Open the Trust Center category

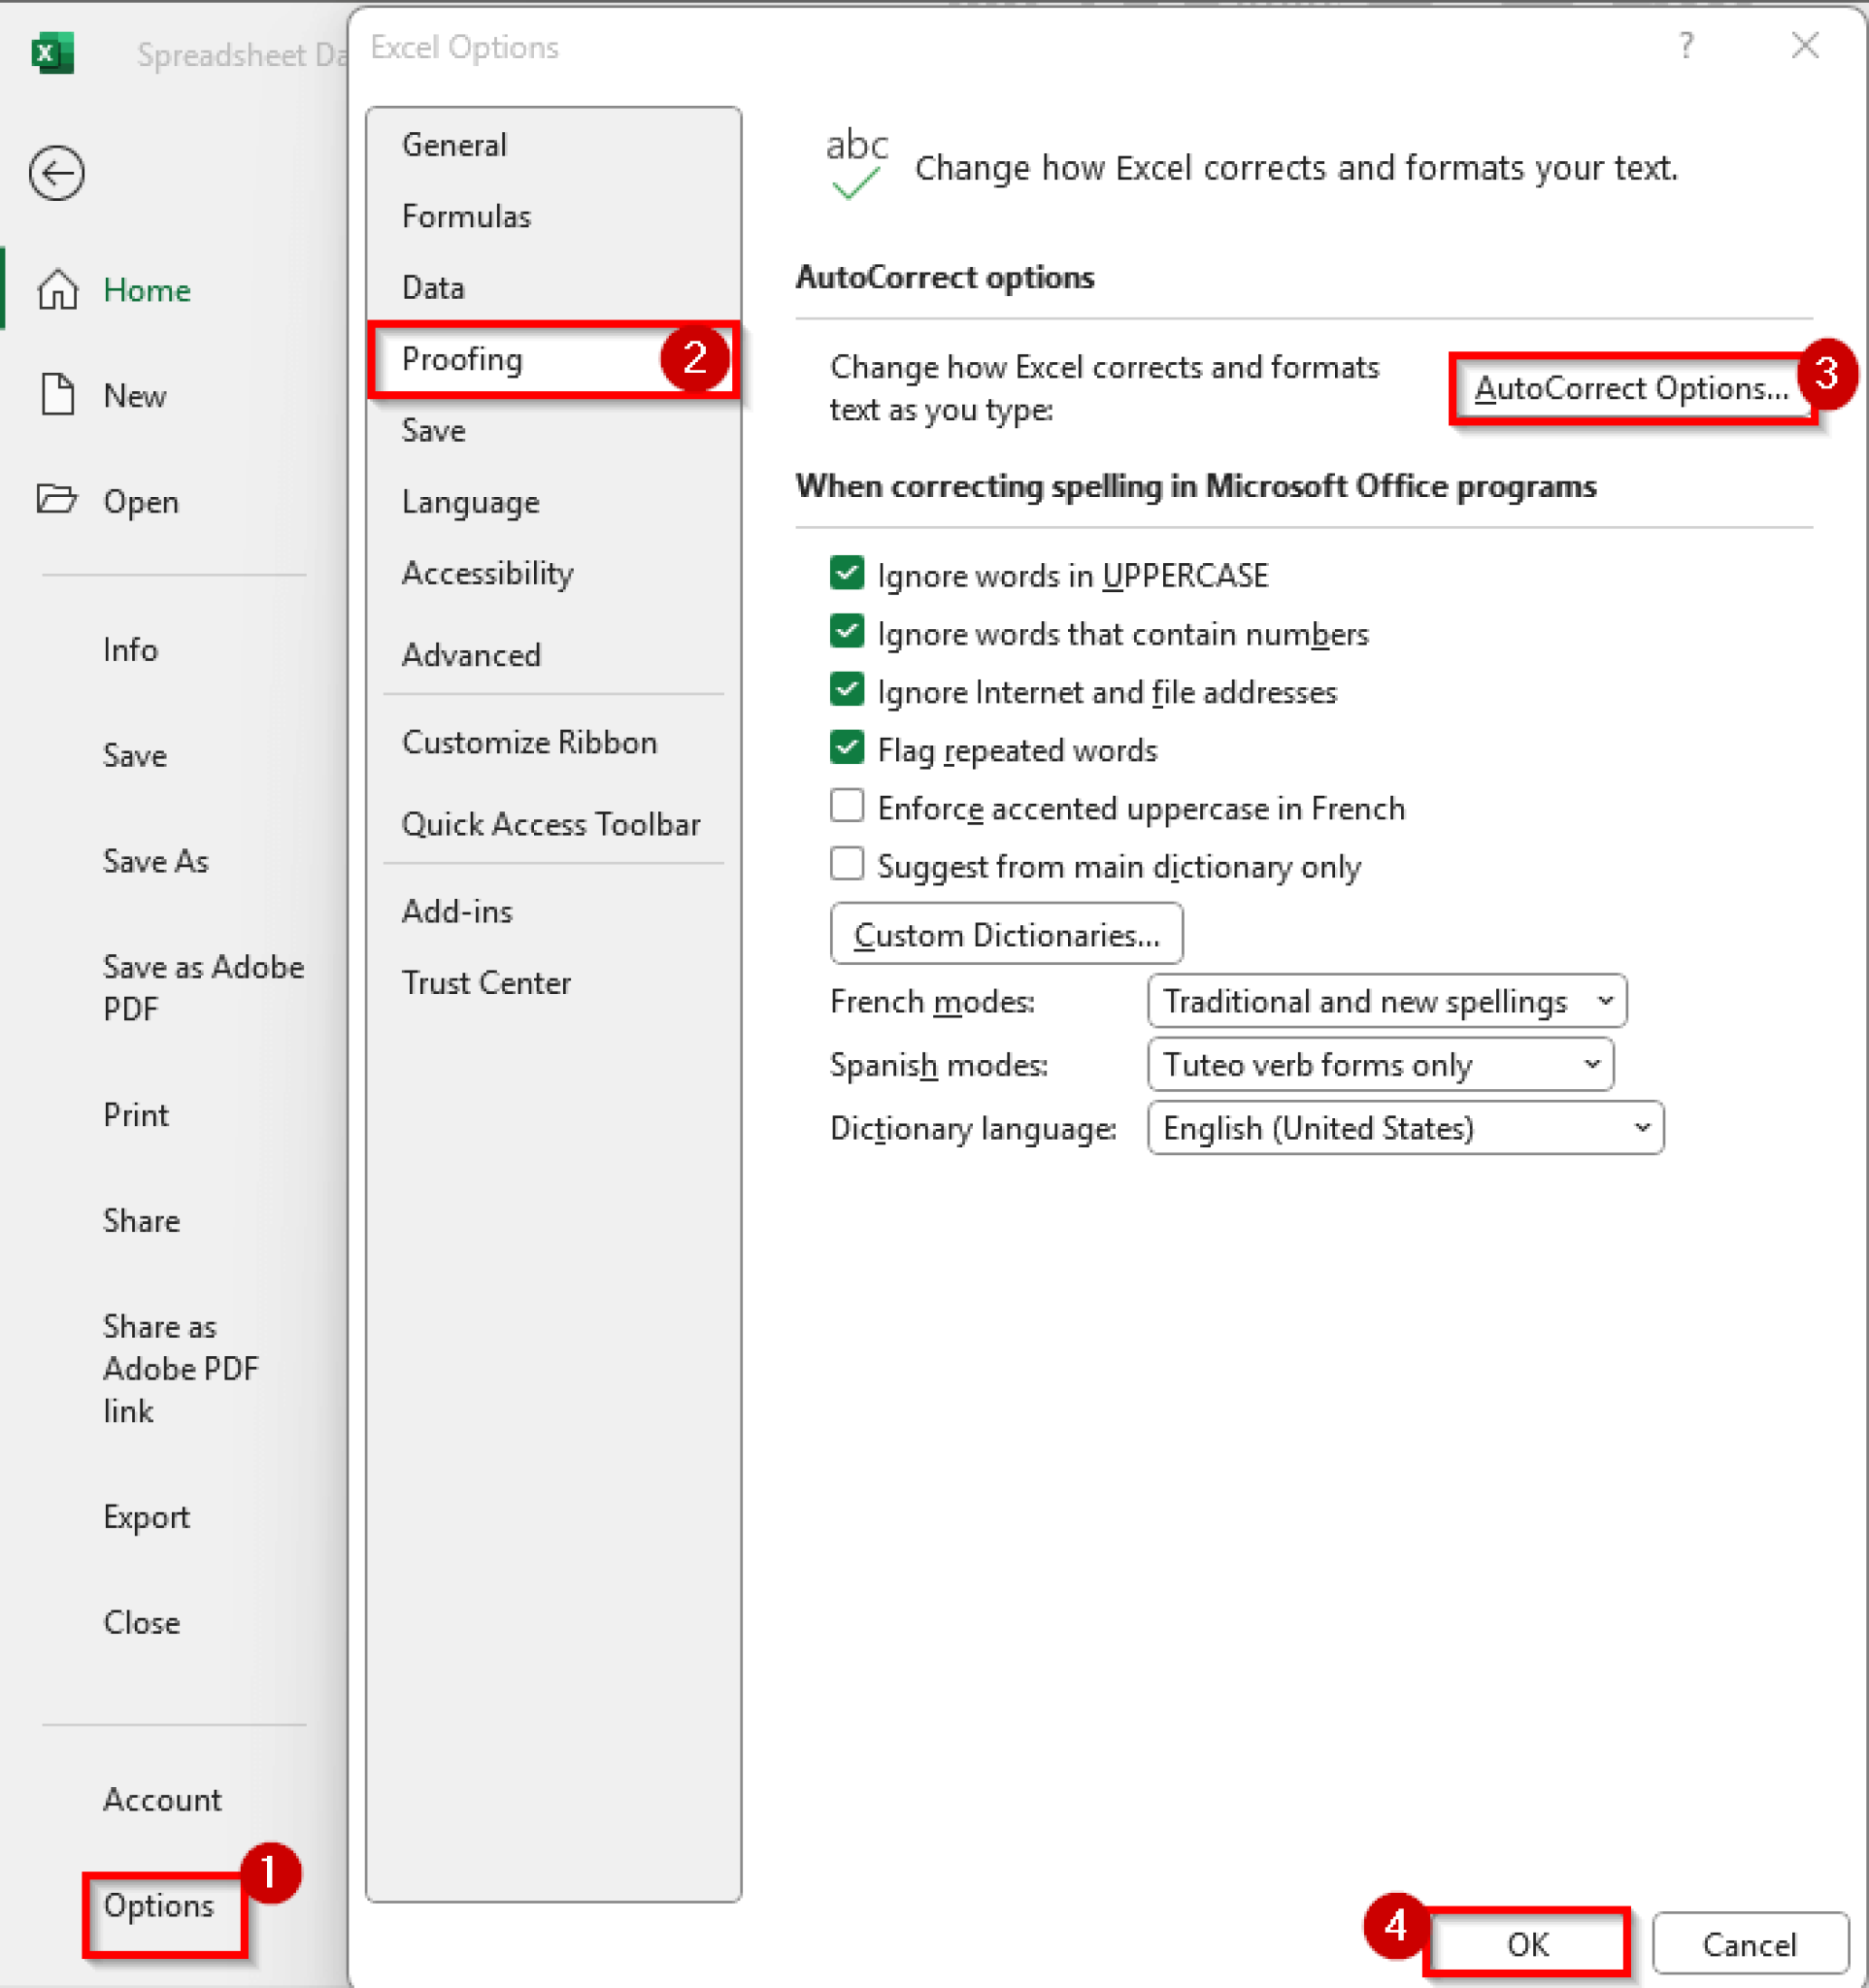click(487, 982)
